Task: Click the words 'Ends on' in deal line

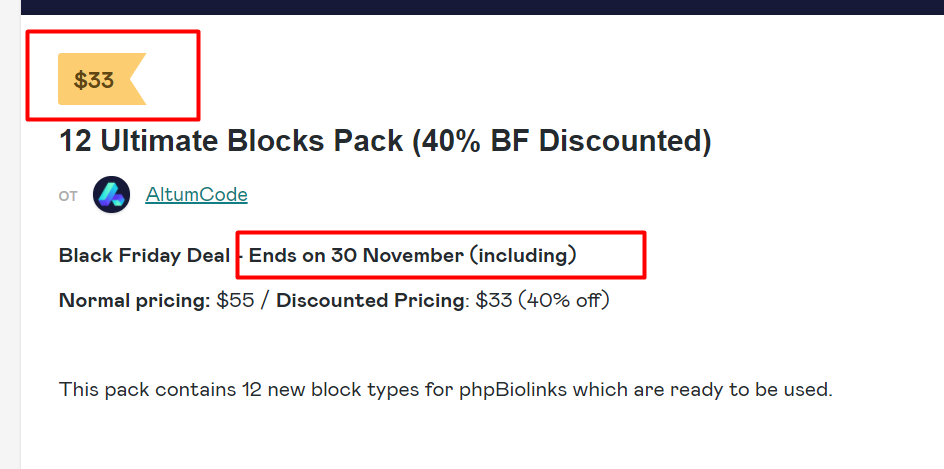Action: coord(287,255)
